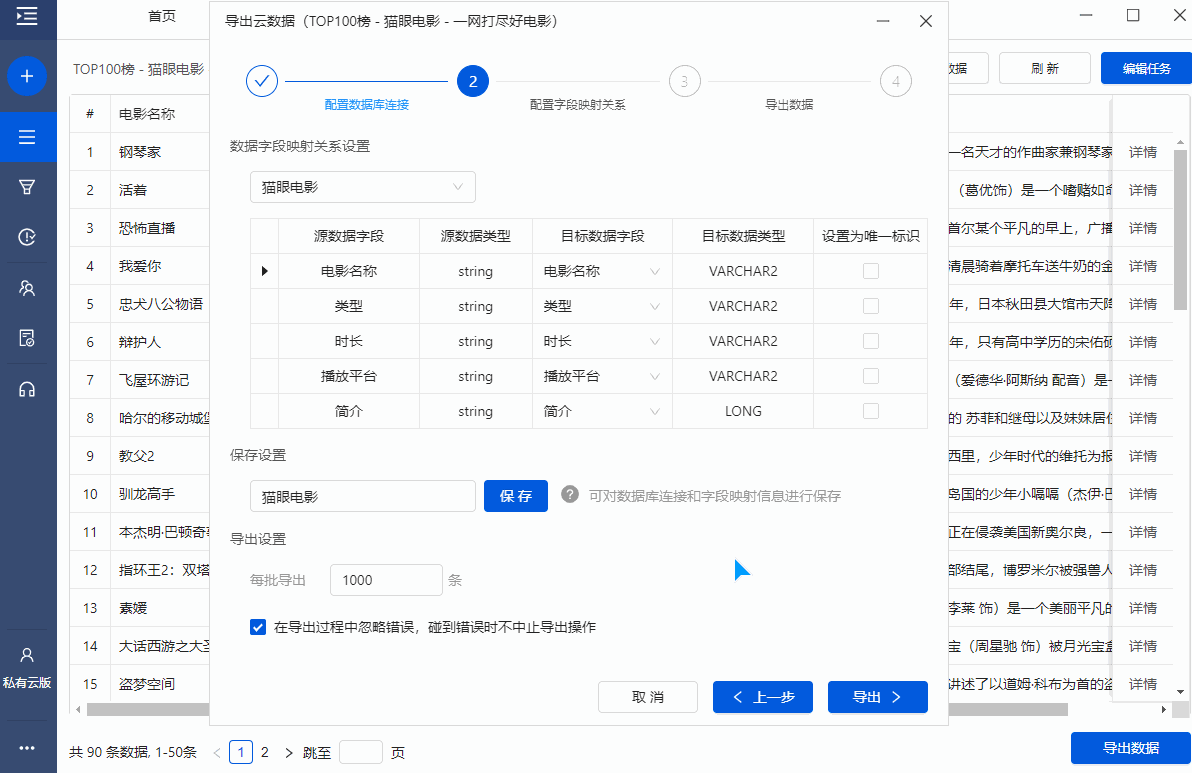Close the export cloud data dialog
The height and width of the screenshot is (773, 1192).
pos(926,21)
